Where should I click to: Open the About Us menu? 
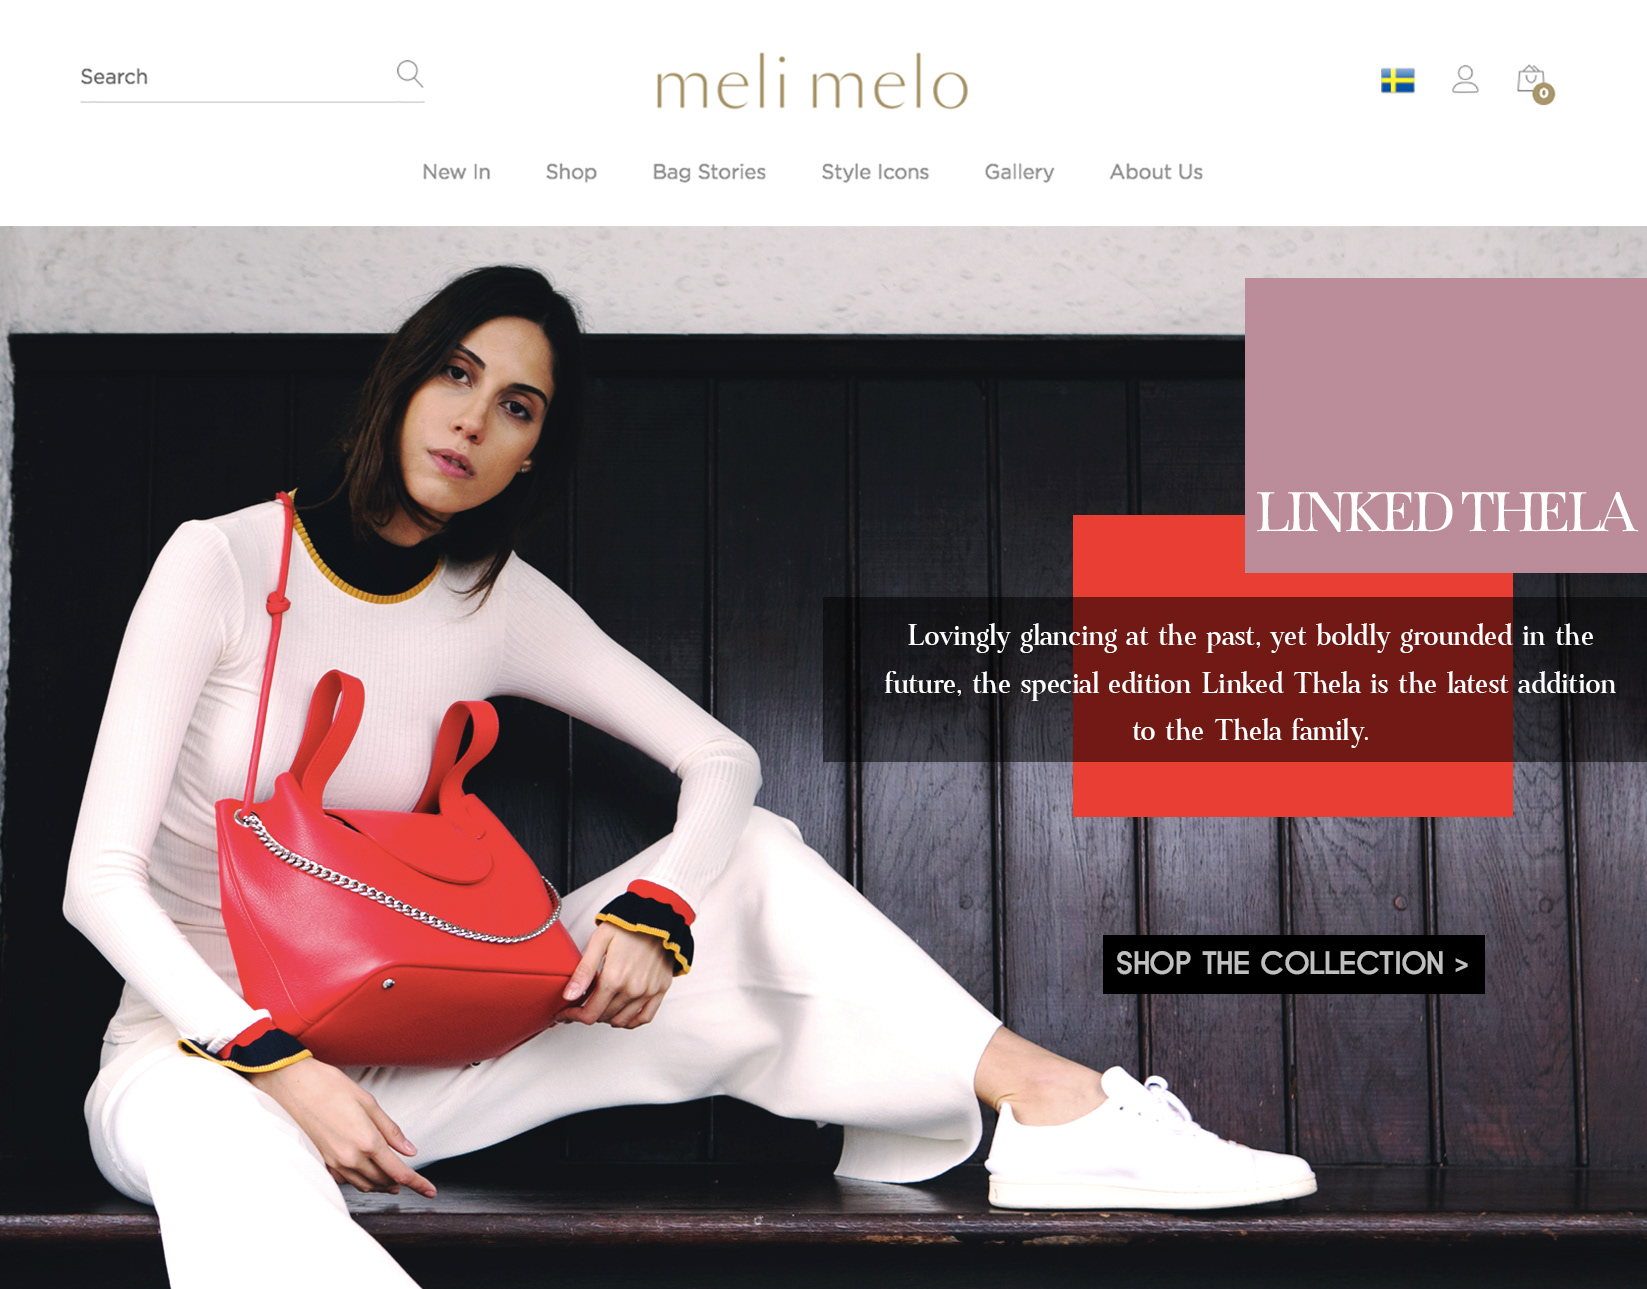click(x=1156, y=172)
